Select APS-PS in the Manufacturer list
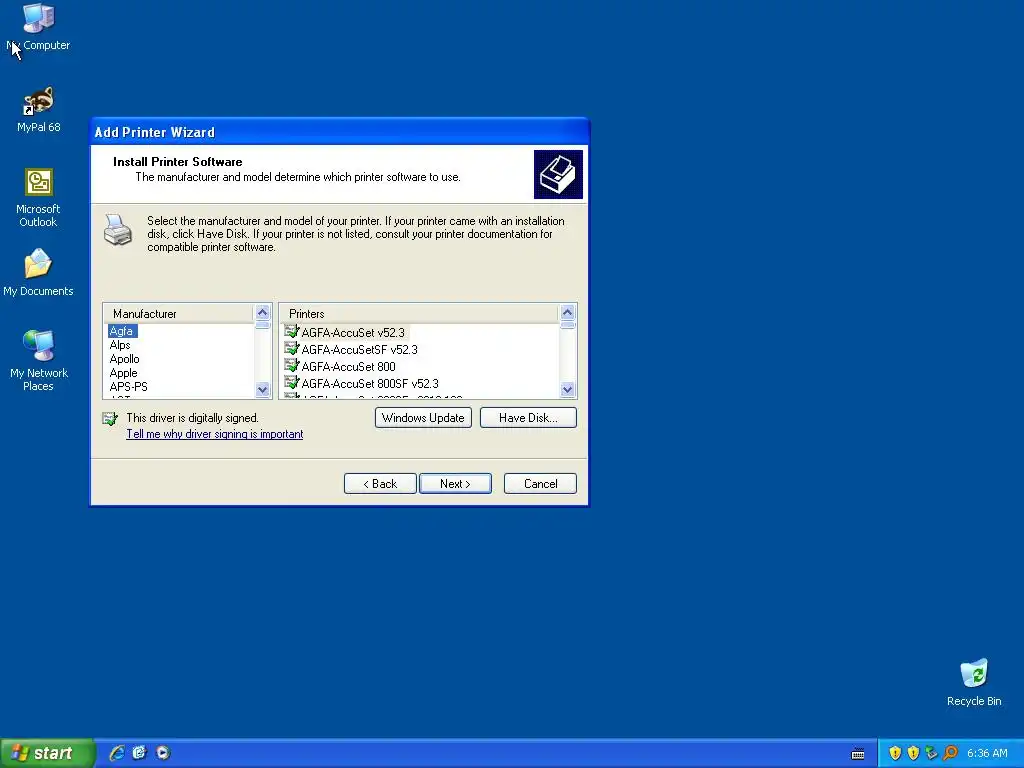Viewport: 1024px width, 768px height. click(x=129, y=387)
